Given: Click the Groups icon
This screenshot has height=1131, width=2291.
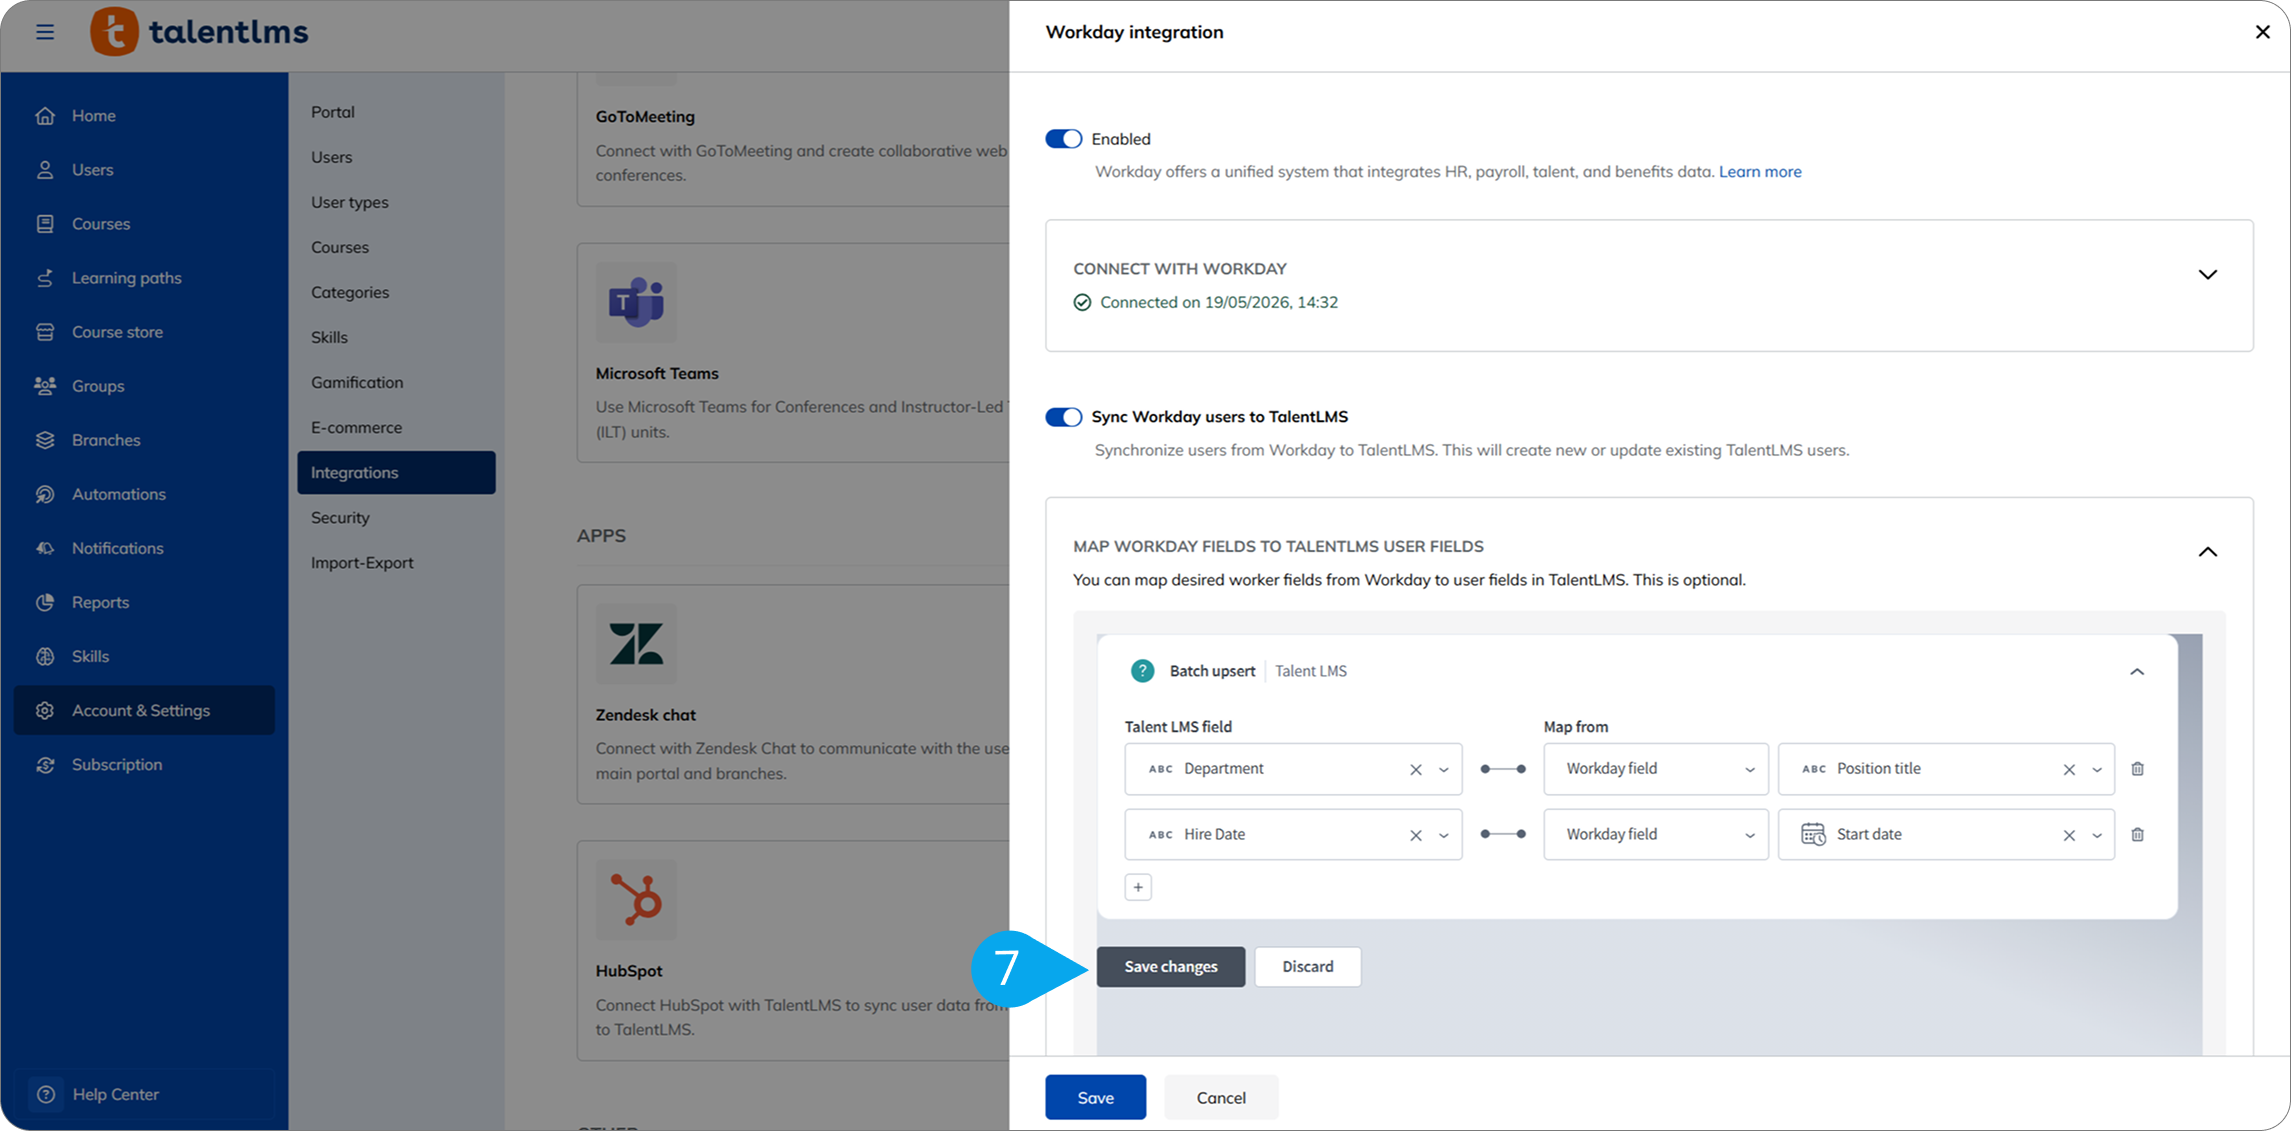Looking at the screenshot, I should point(45,386).
